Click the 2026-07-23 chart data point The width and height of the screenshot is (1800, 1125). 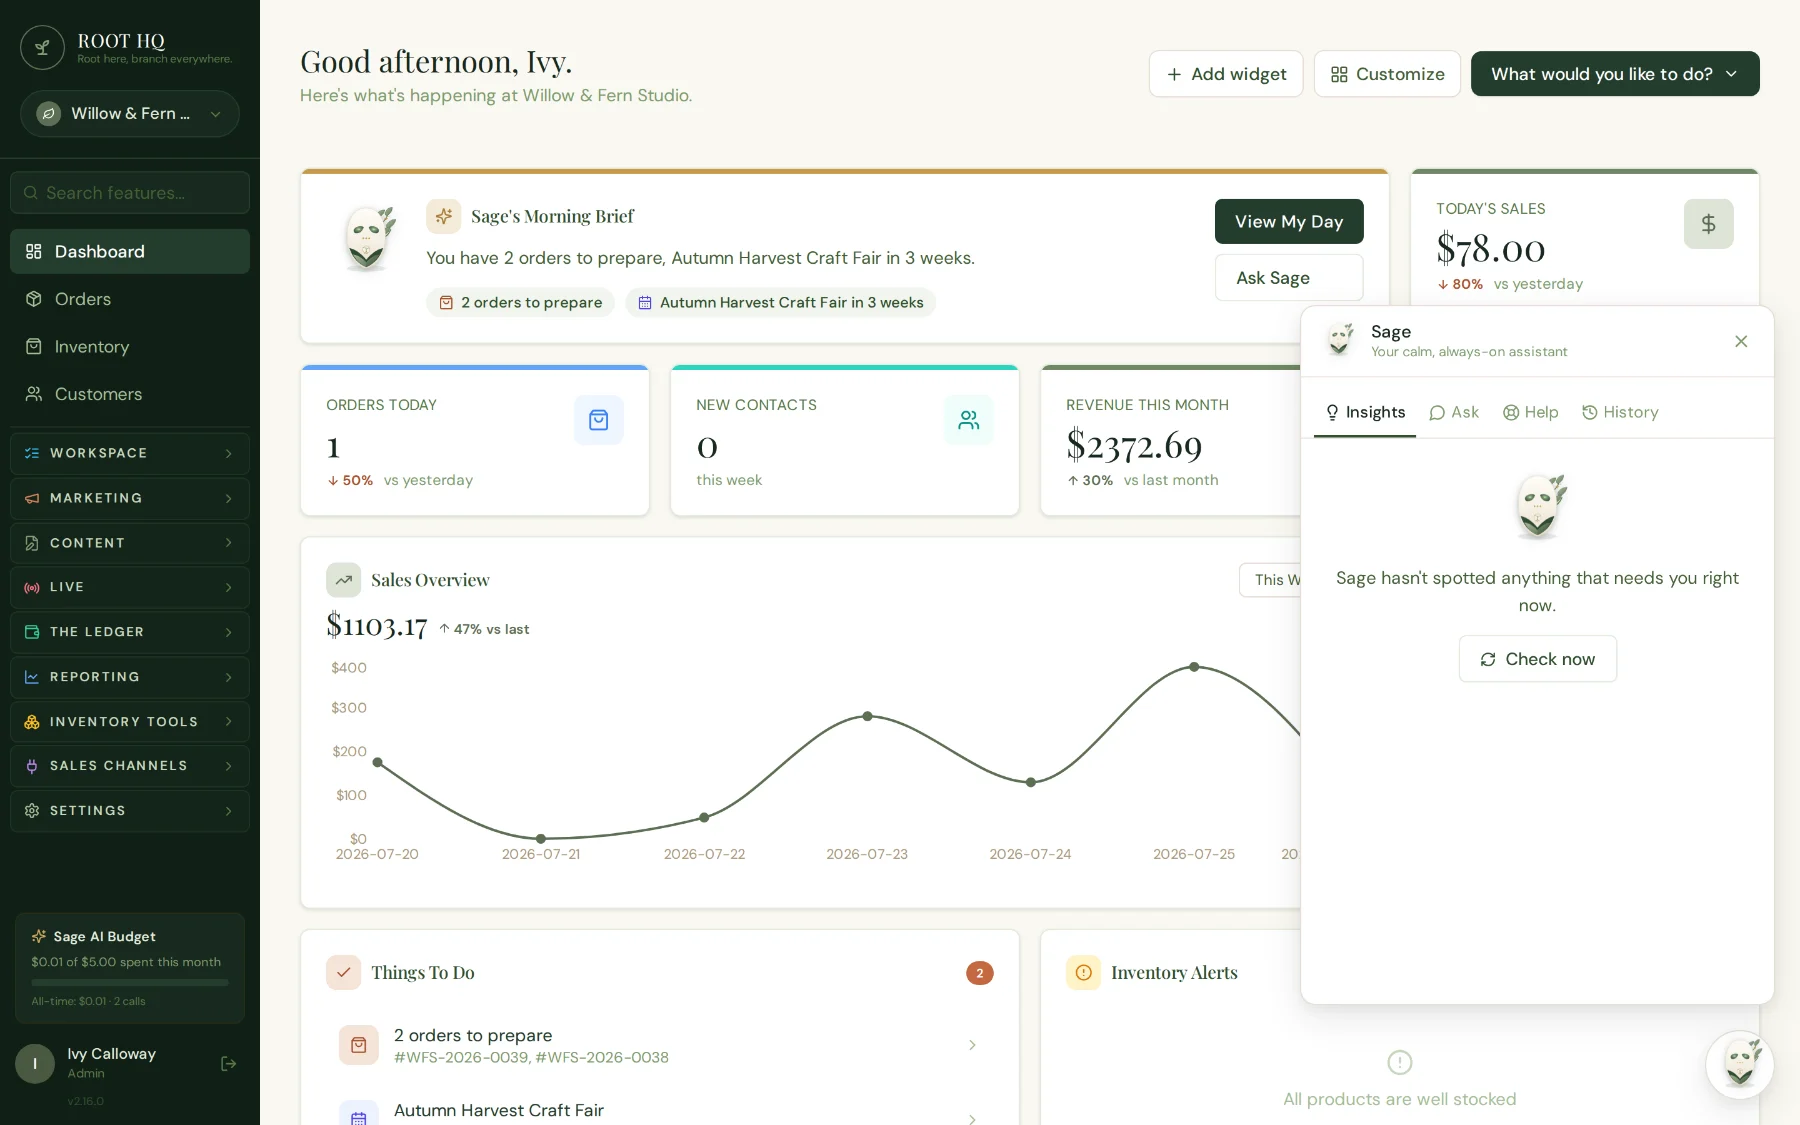pyautogui.click(x=868, y=716)
